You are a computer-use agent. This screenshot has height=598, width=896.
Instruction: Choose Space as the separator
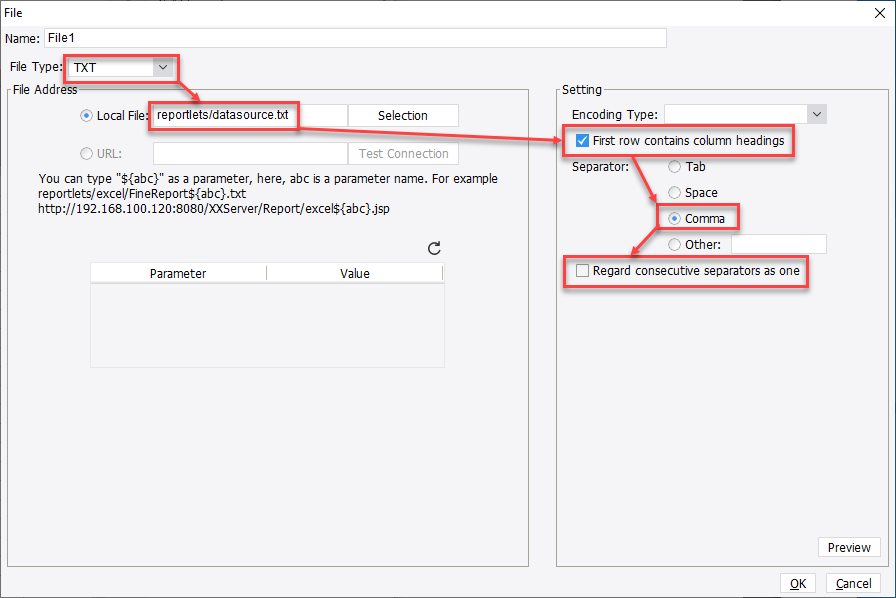675,192
